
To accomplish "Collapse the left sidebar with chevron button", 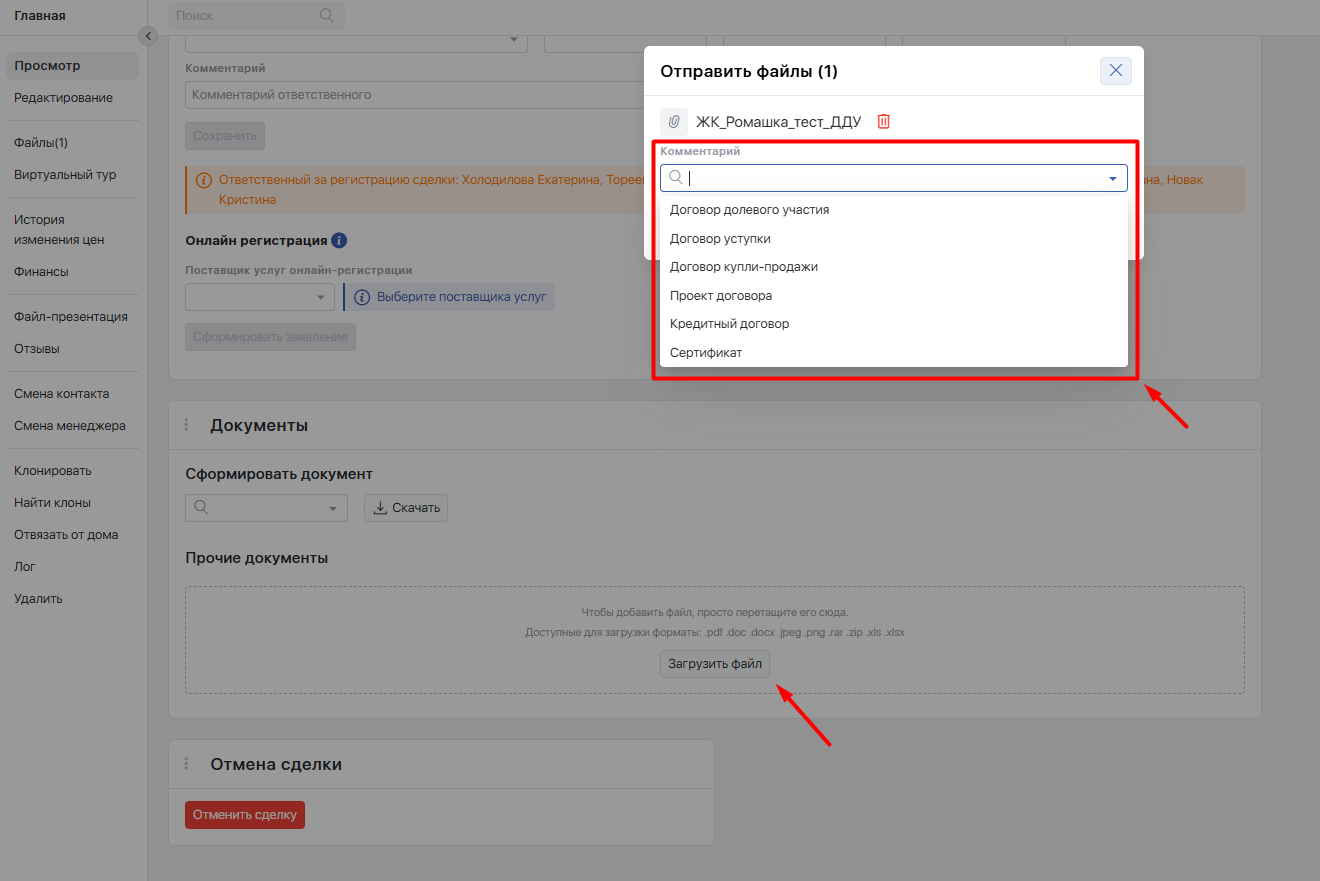I will click(148, 36).
